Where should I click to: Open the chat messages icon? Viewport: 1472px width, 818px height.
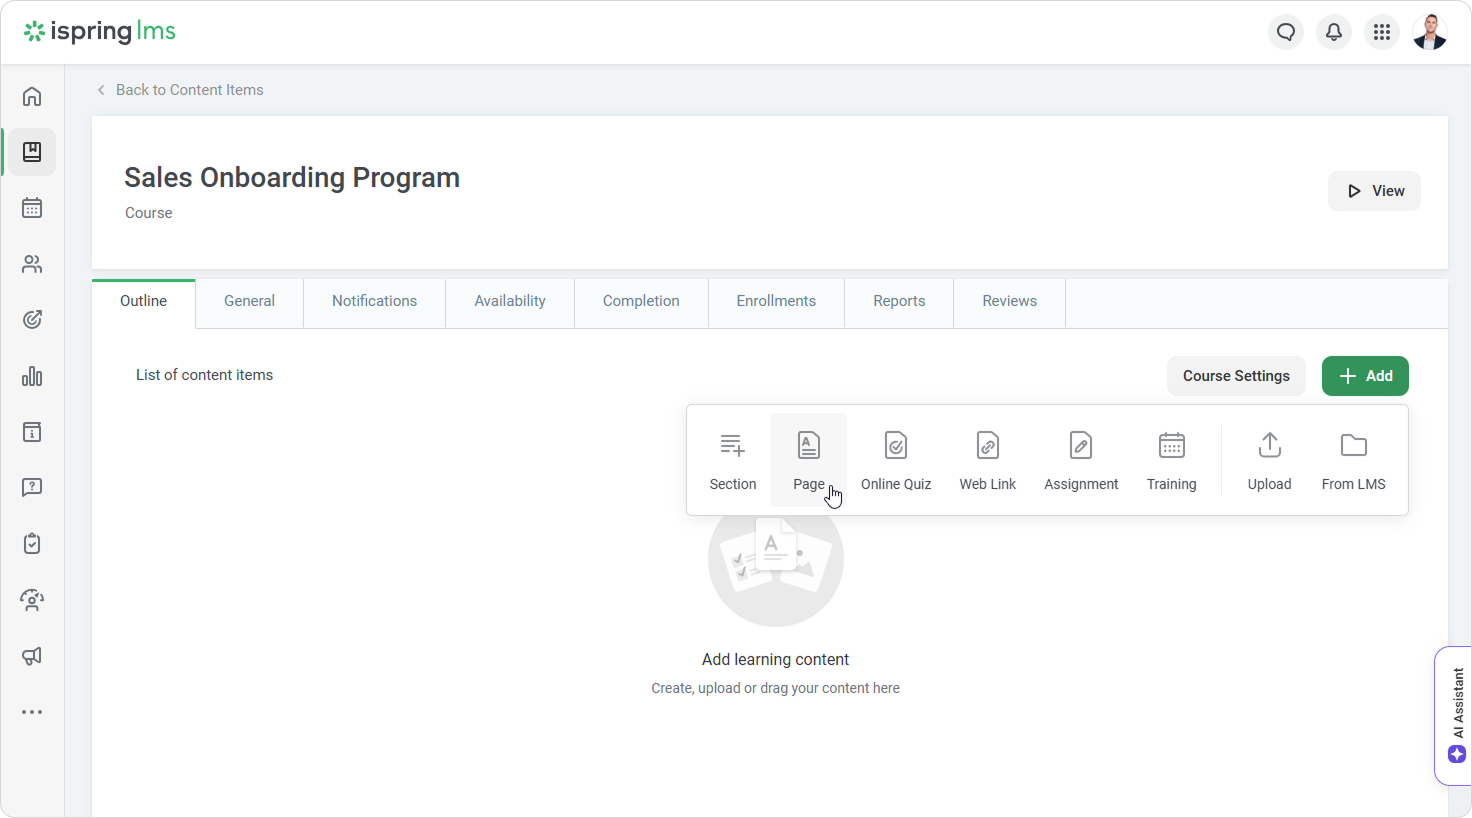coord(1285,32)
